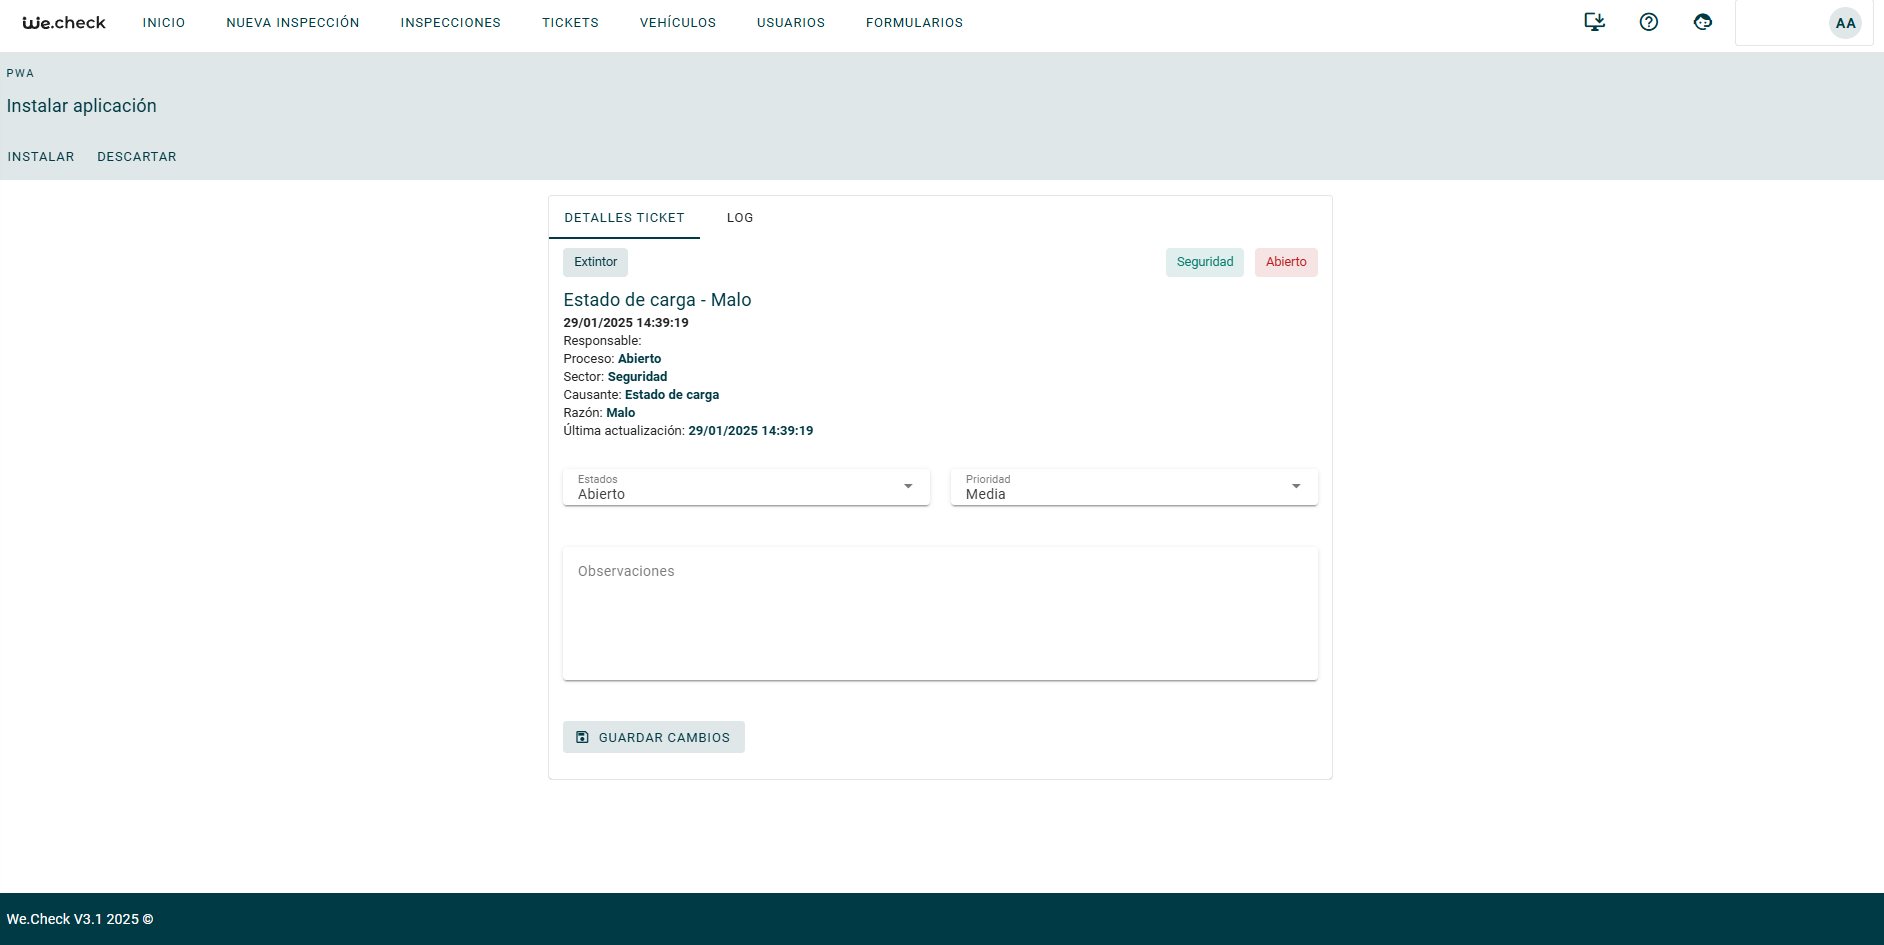1884x945 pixels.
Task: Open the help question mark icon
Action: 1648,22
